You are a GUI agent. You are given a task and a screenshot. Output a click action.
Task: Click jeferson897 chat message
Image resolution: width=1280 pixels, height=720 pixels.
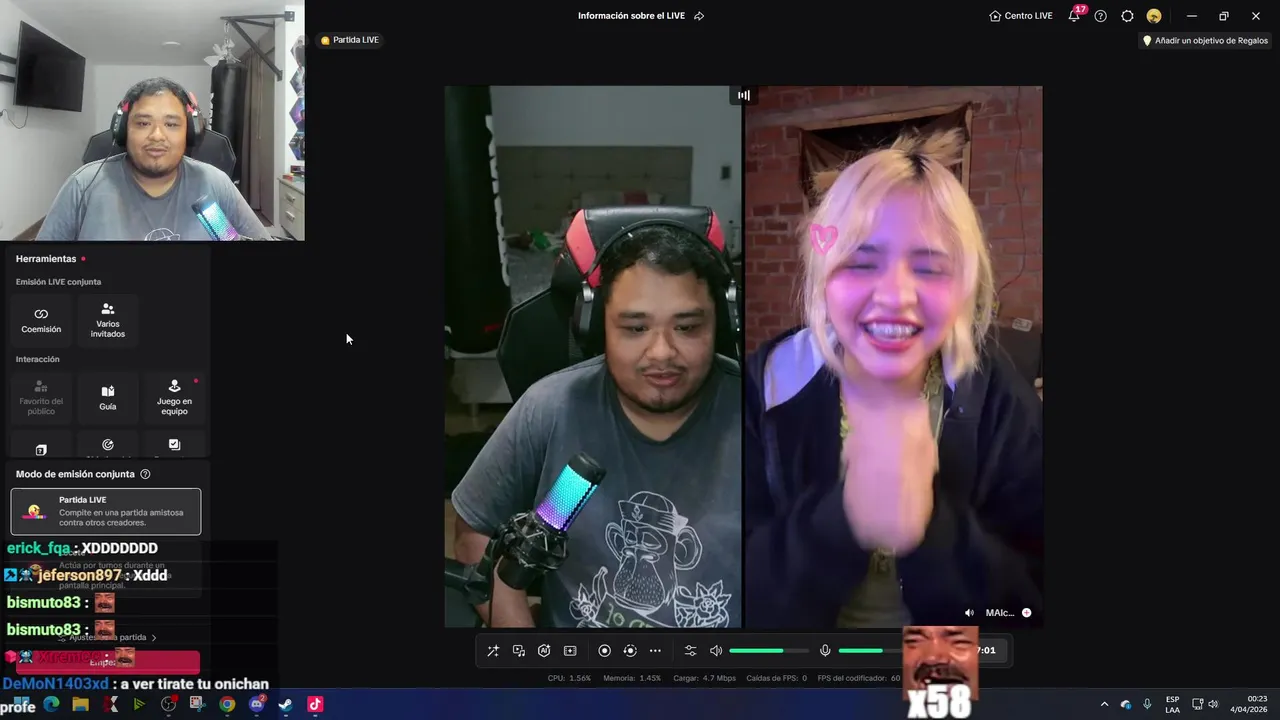pyautogui.click(x=86, y=575)
